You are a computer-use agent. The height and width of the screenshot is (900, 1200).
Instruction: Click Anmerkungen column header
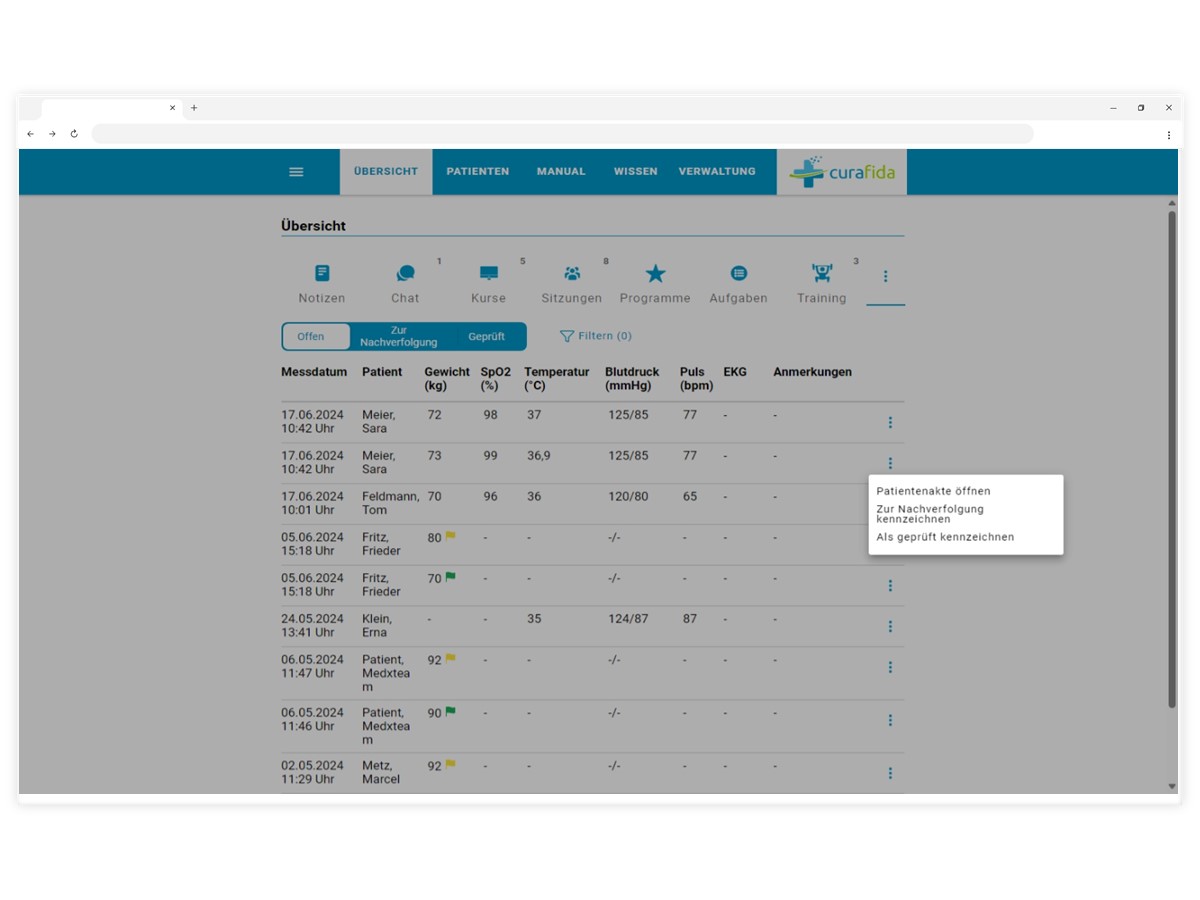[812, 372]
